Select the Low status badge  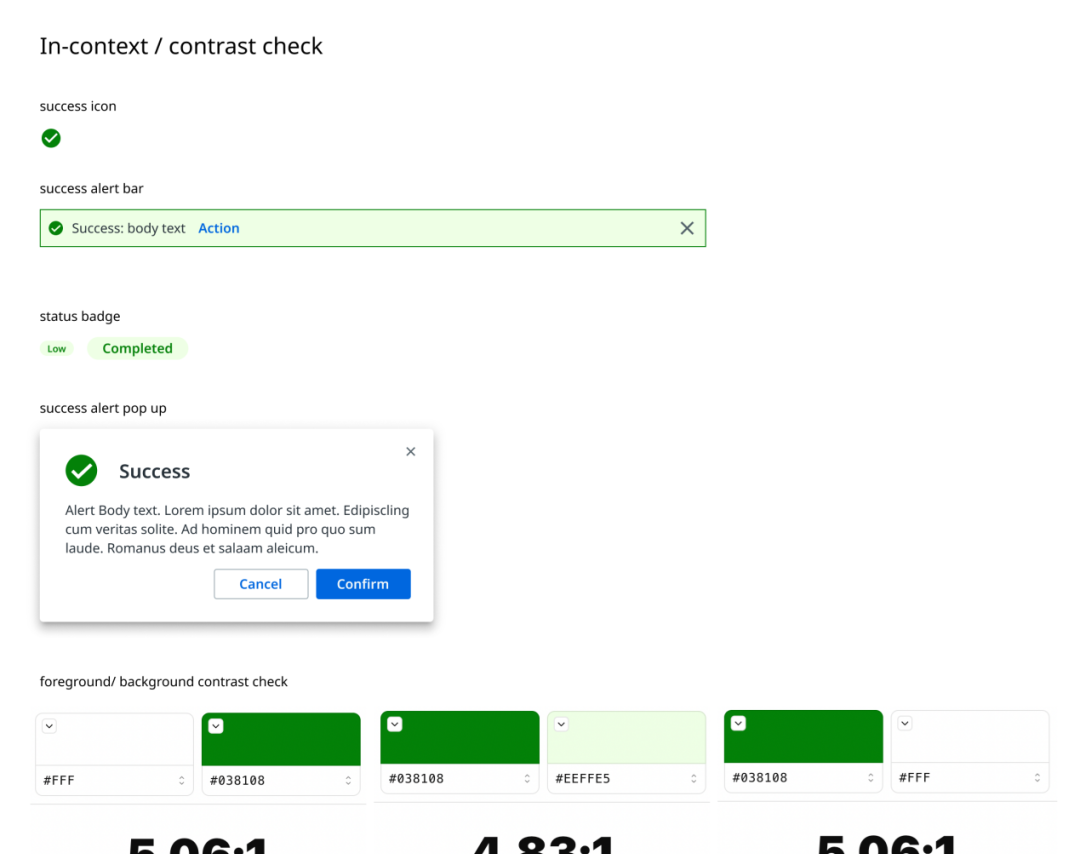(56, 348)
